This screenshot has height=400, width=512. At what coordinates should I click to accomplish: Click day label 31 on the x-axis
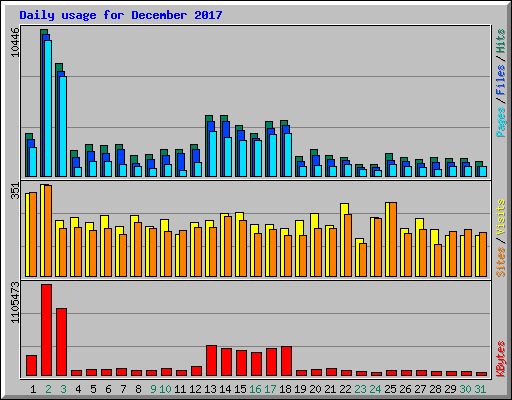tap(480, 389)
